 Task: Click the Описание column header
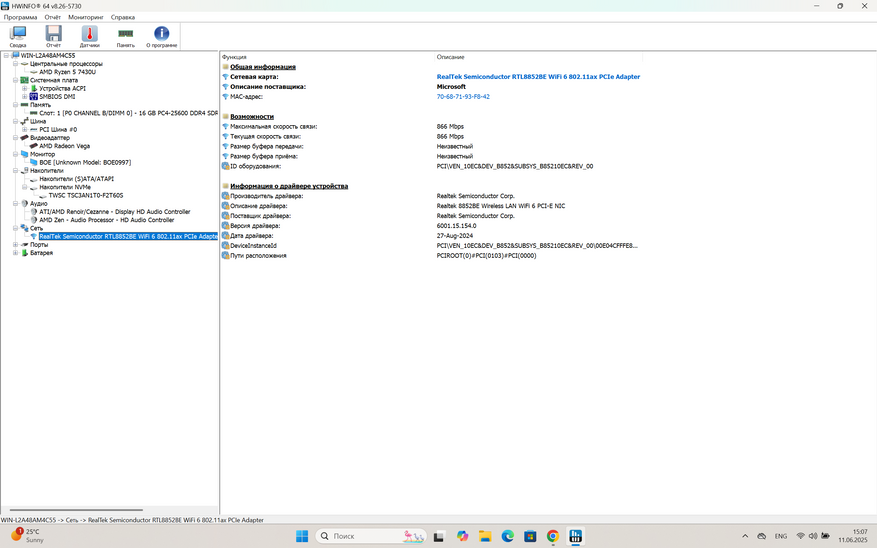click(450, 57)
